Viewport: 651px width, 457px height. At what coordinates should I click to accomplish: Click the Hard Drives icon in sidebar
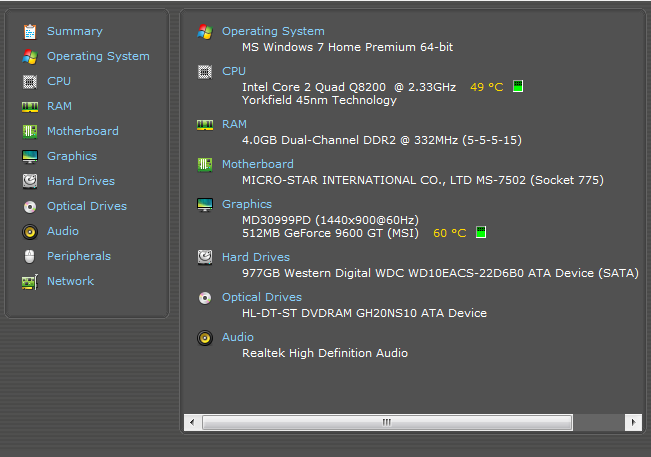(x=30, y=181)
